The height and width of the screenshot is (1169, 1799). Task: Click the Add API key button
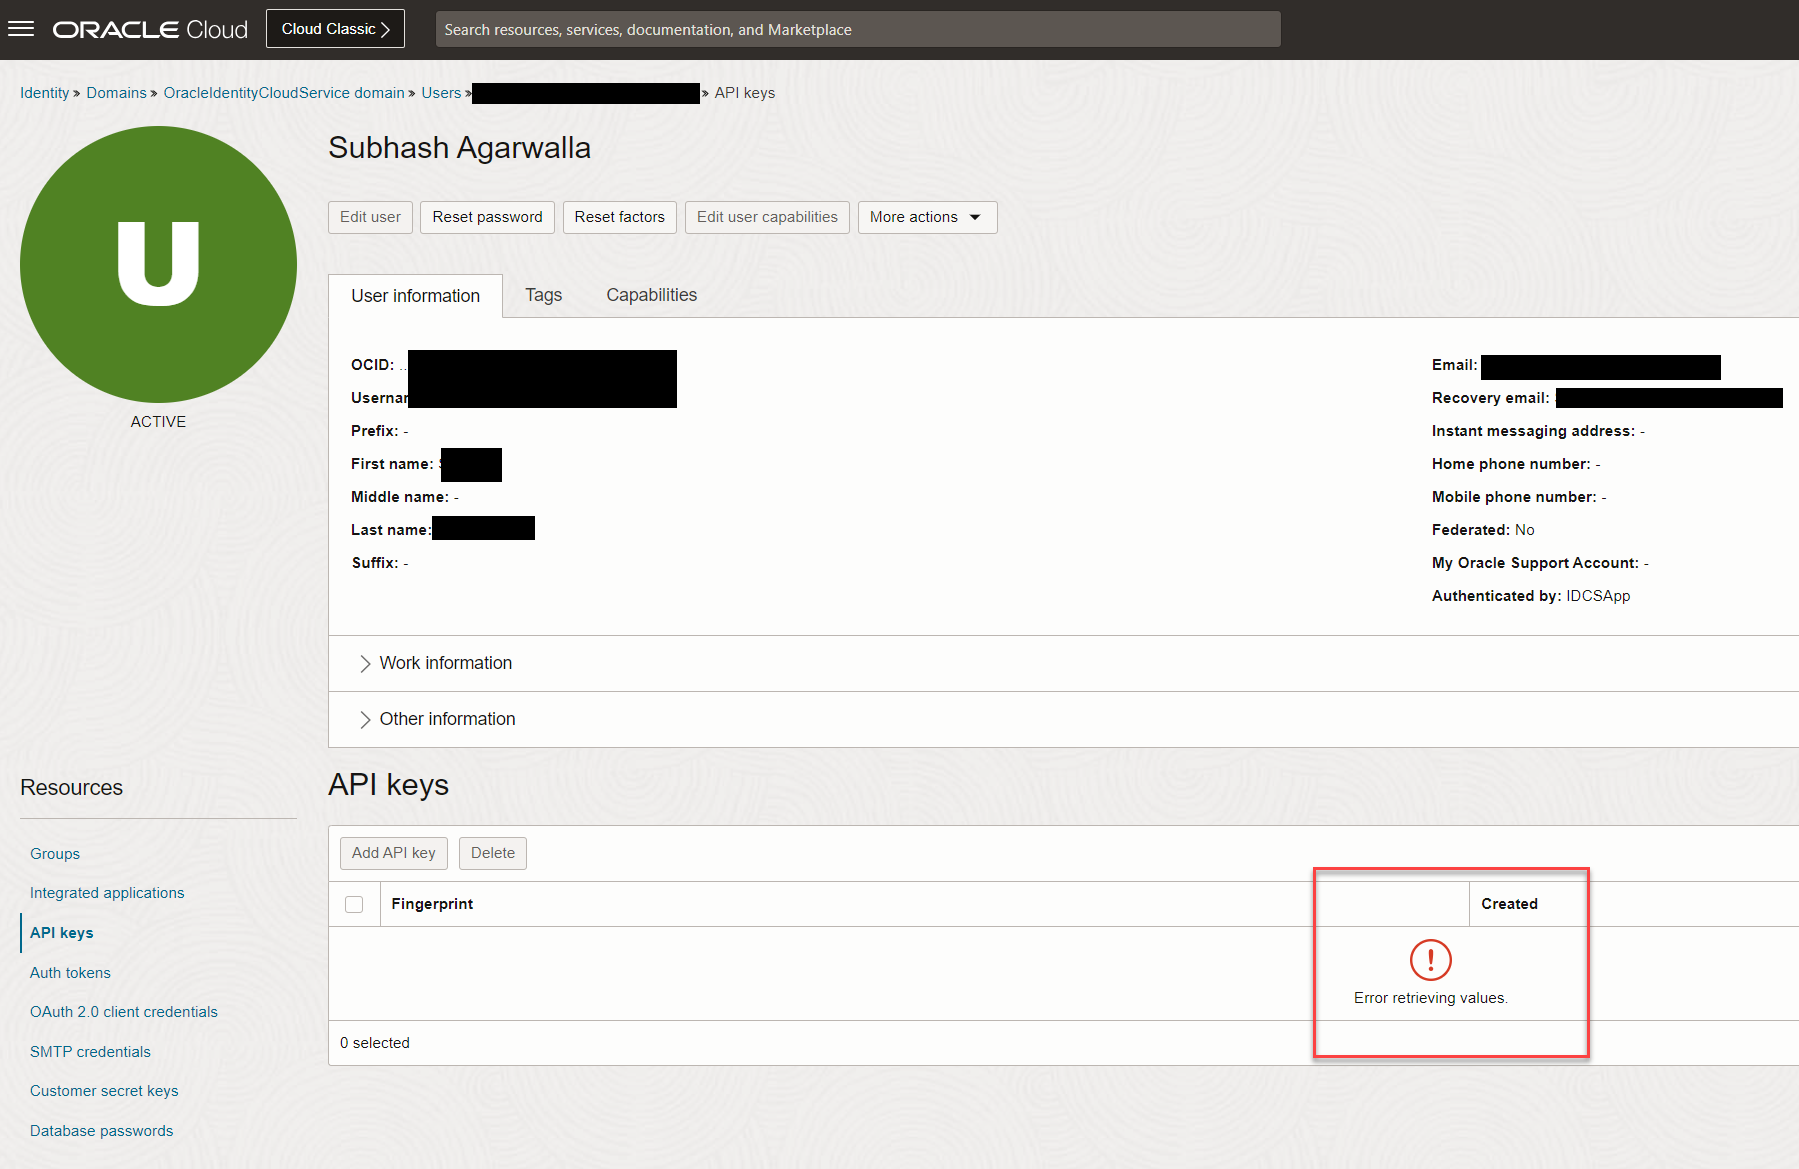tap(393, 853)
